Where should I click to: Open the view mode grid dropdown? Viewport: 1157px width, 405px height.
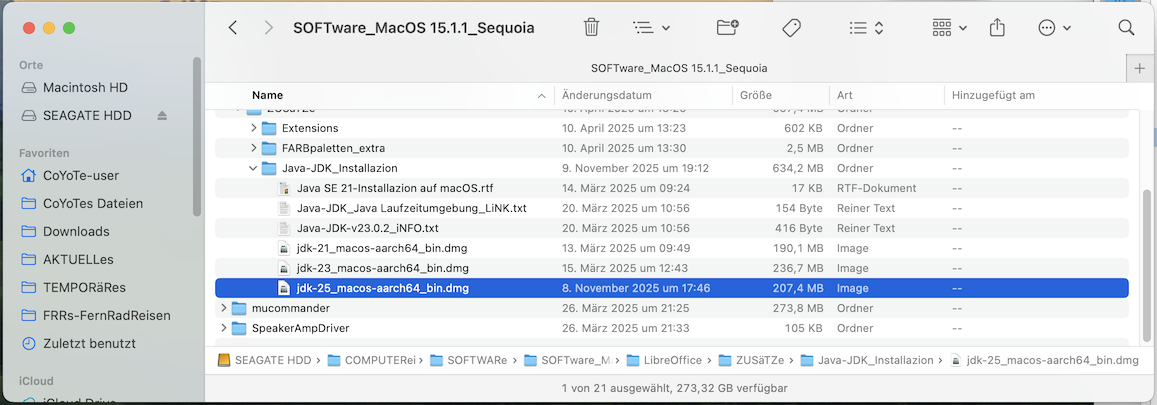948,28
